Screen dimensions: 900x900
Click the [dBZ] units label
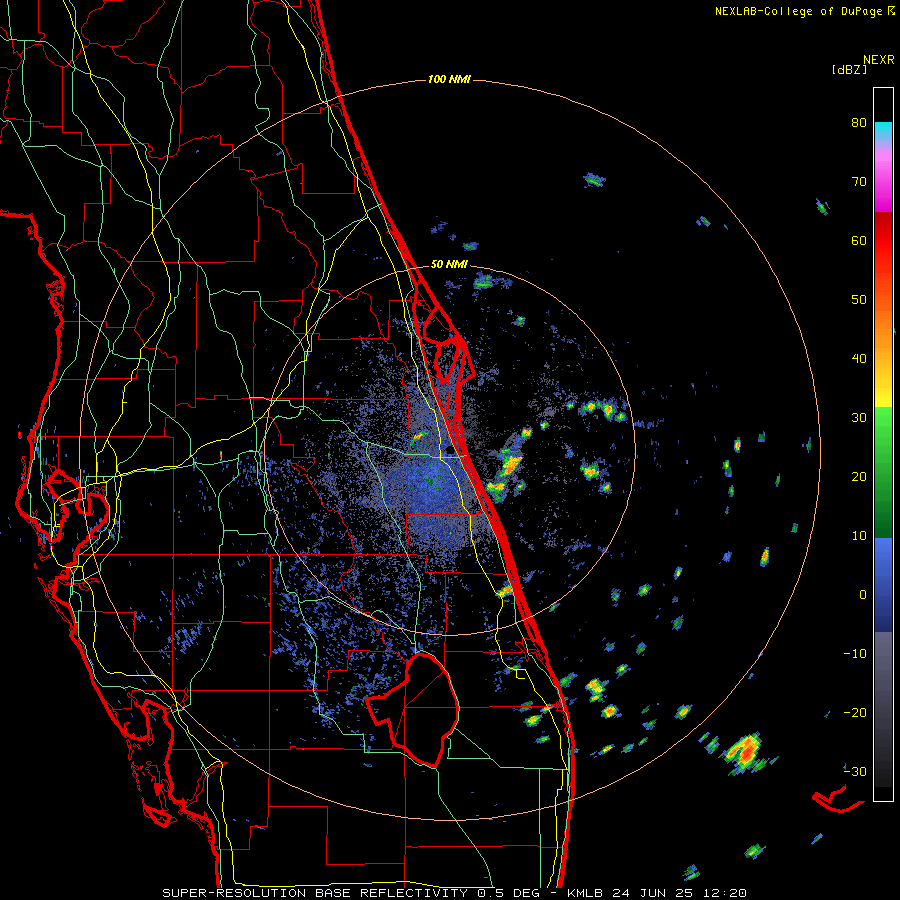point(849,70)
